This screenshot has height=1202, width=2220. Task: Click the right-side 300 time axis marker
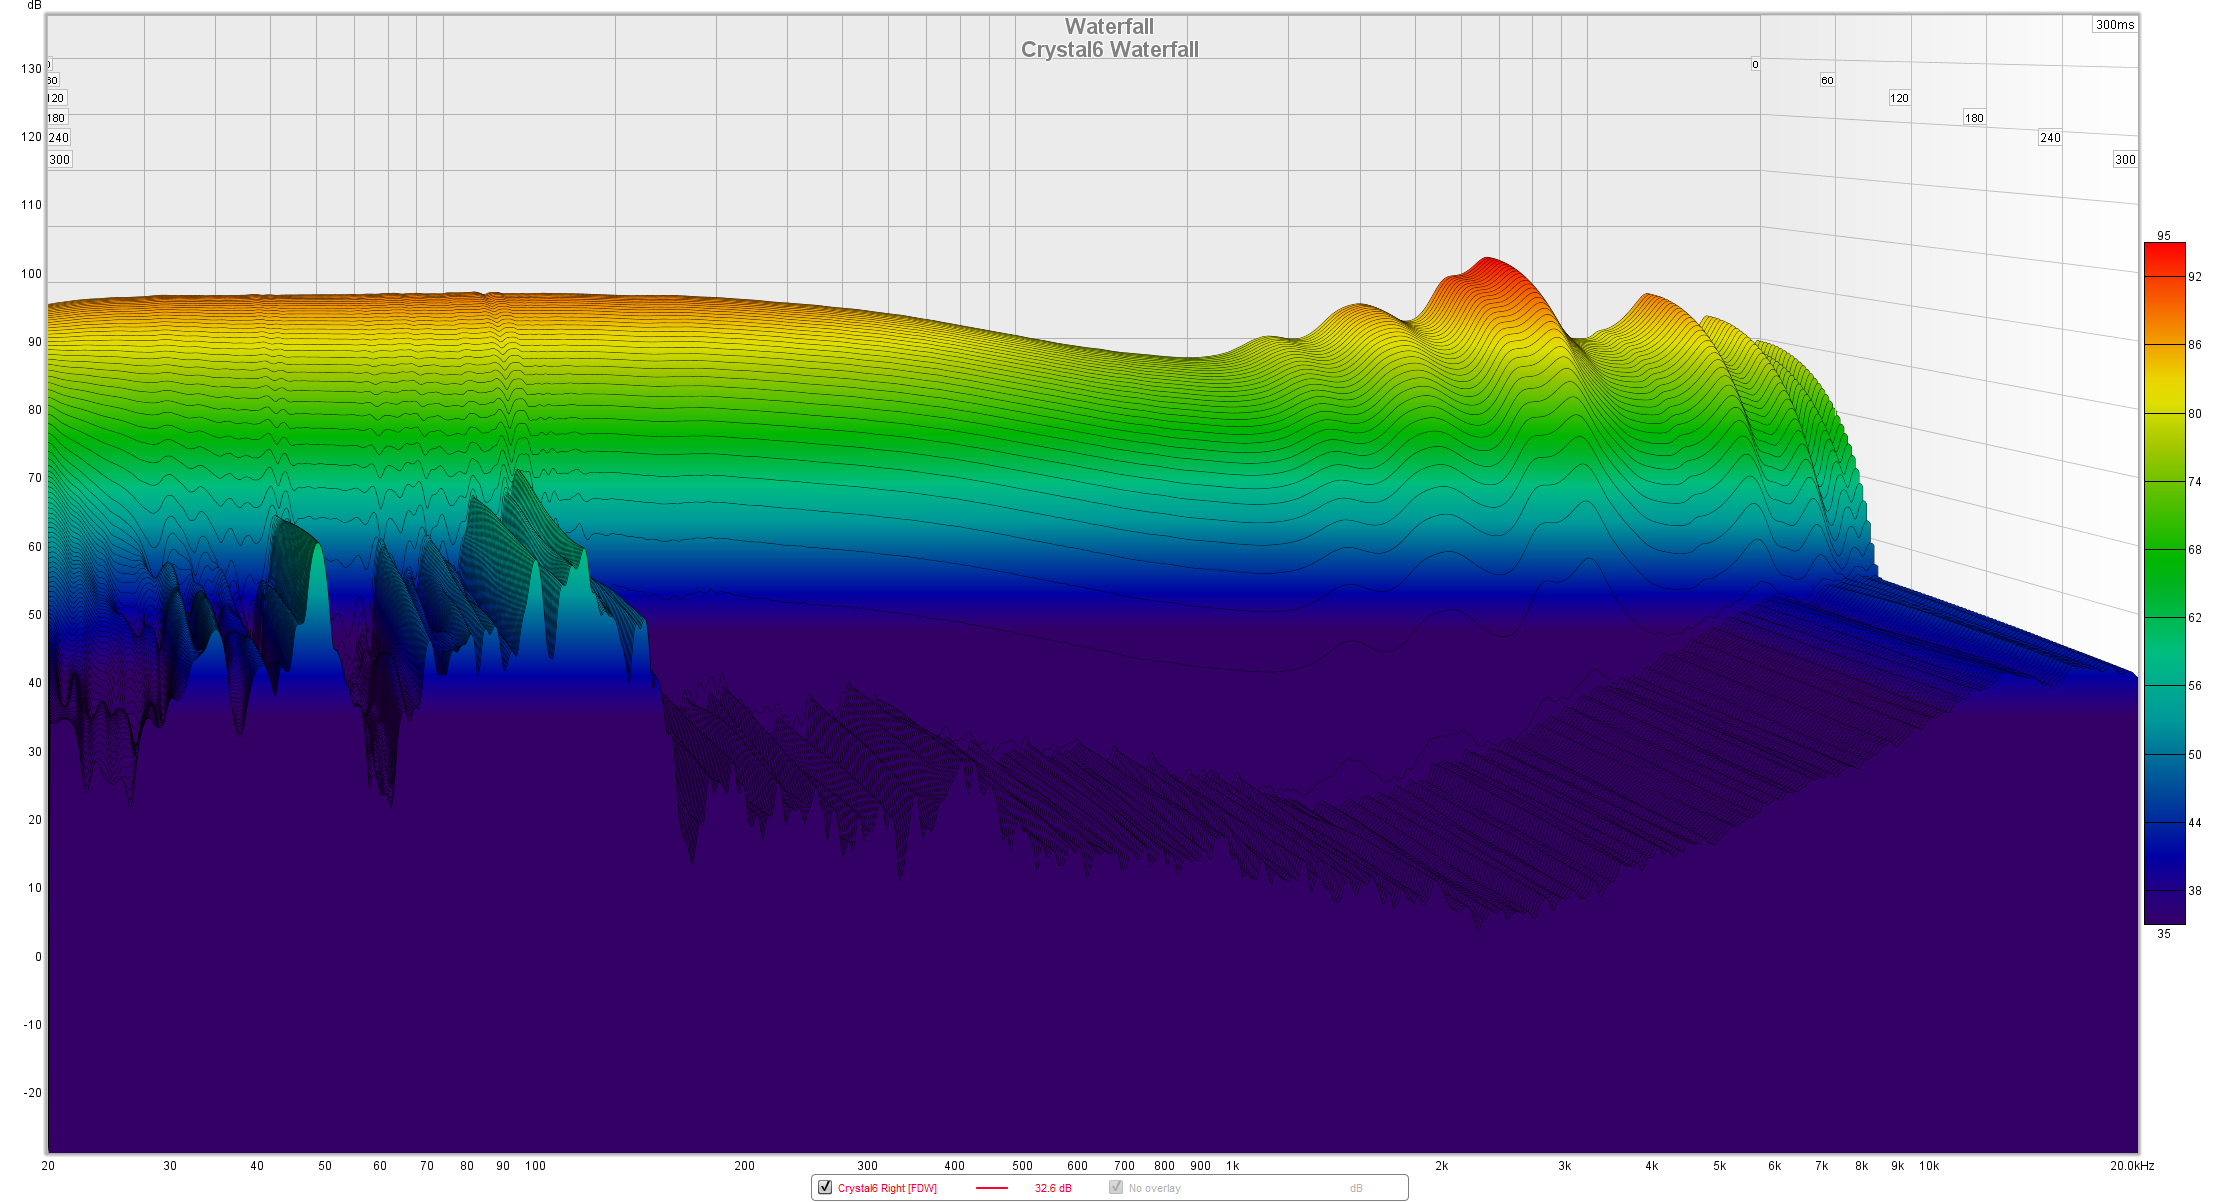click(x=2125, y=160)
